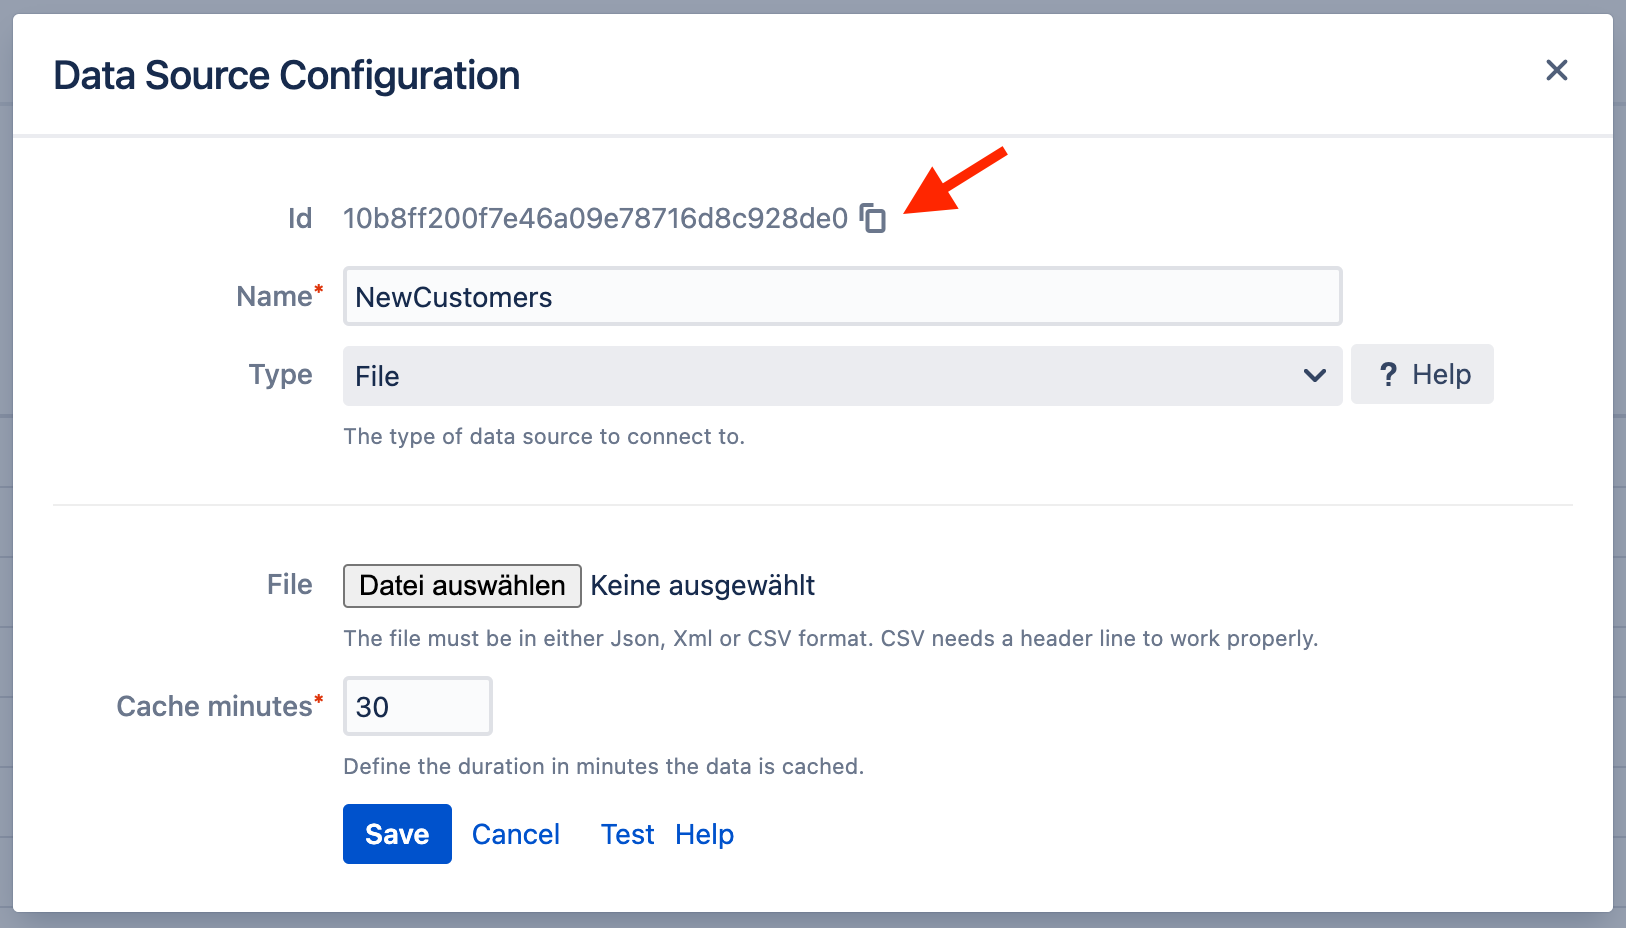Open the Help button beside Type dropdown
Image resolution: width=1626 pixels, height=928 pixels.
(1421, 375)
